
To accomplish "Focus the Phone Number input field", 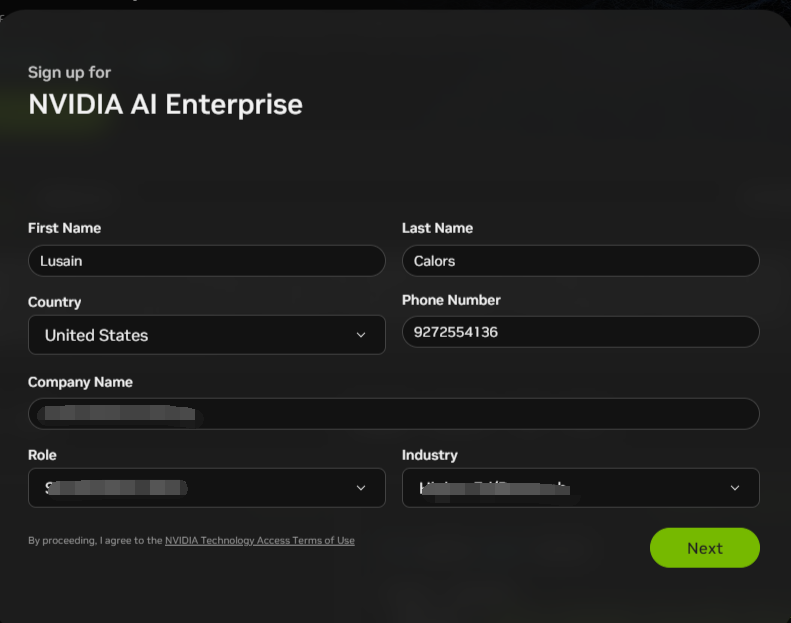I will [580, 332].
